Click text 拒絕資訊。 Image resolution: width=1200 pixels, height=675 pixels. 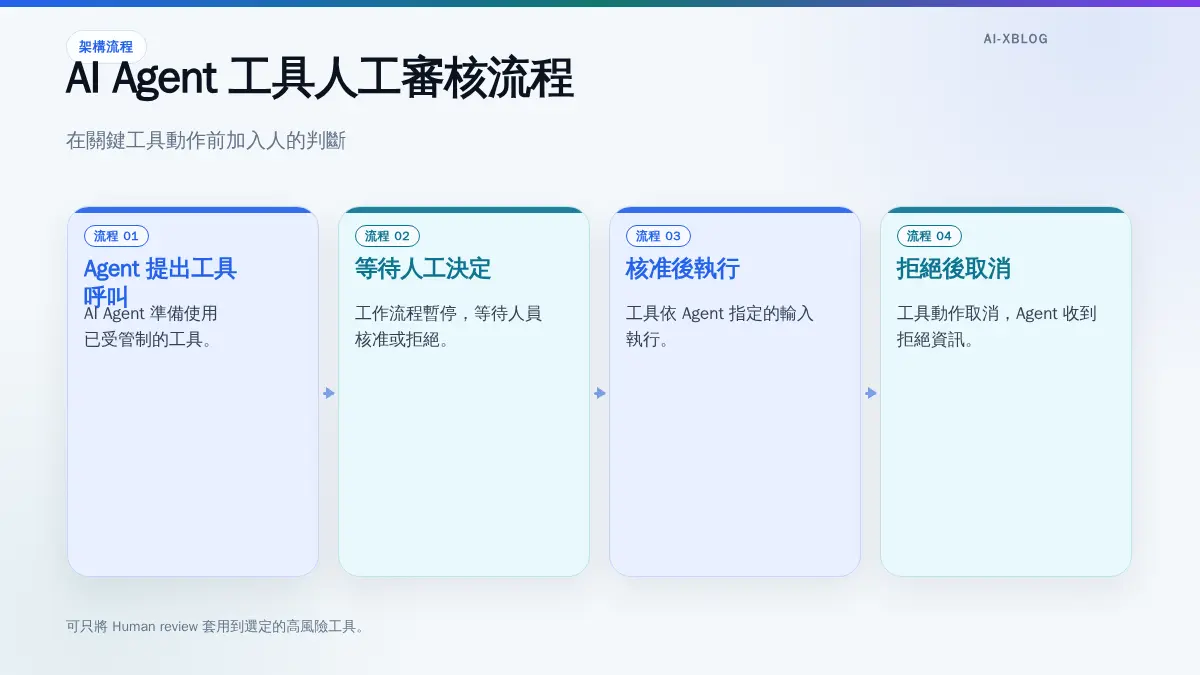(937, 339)
